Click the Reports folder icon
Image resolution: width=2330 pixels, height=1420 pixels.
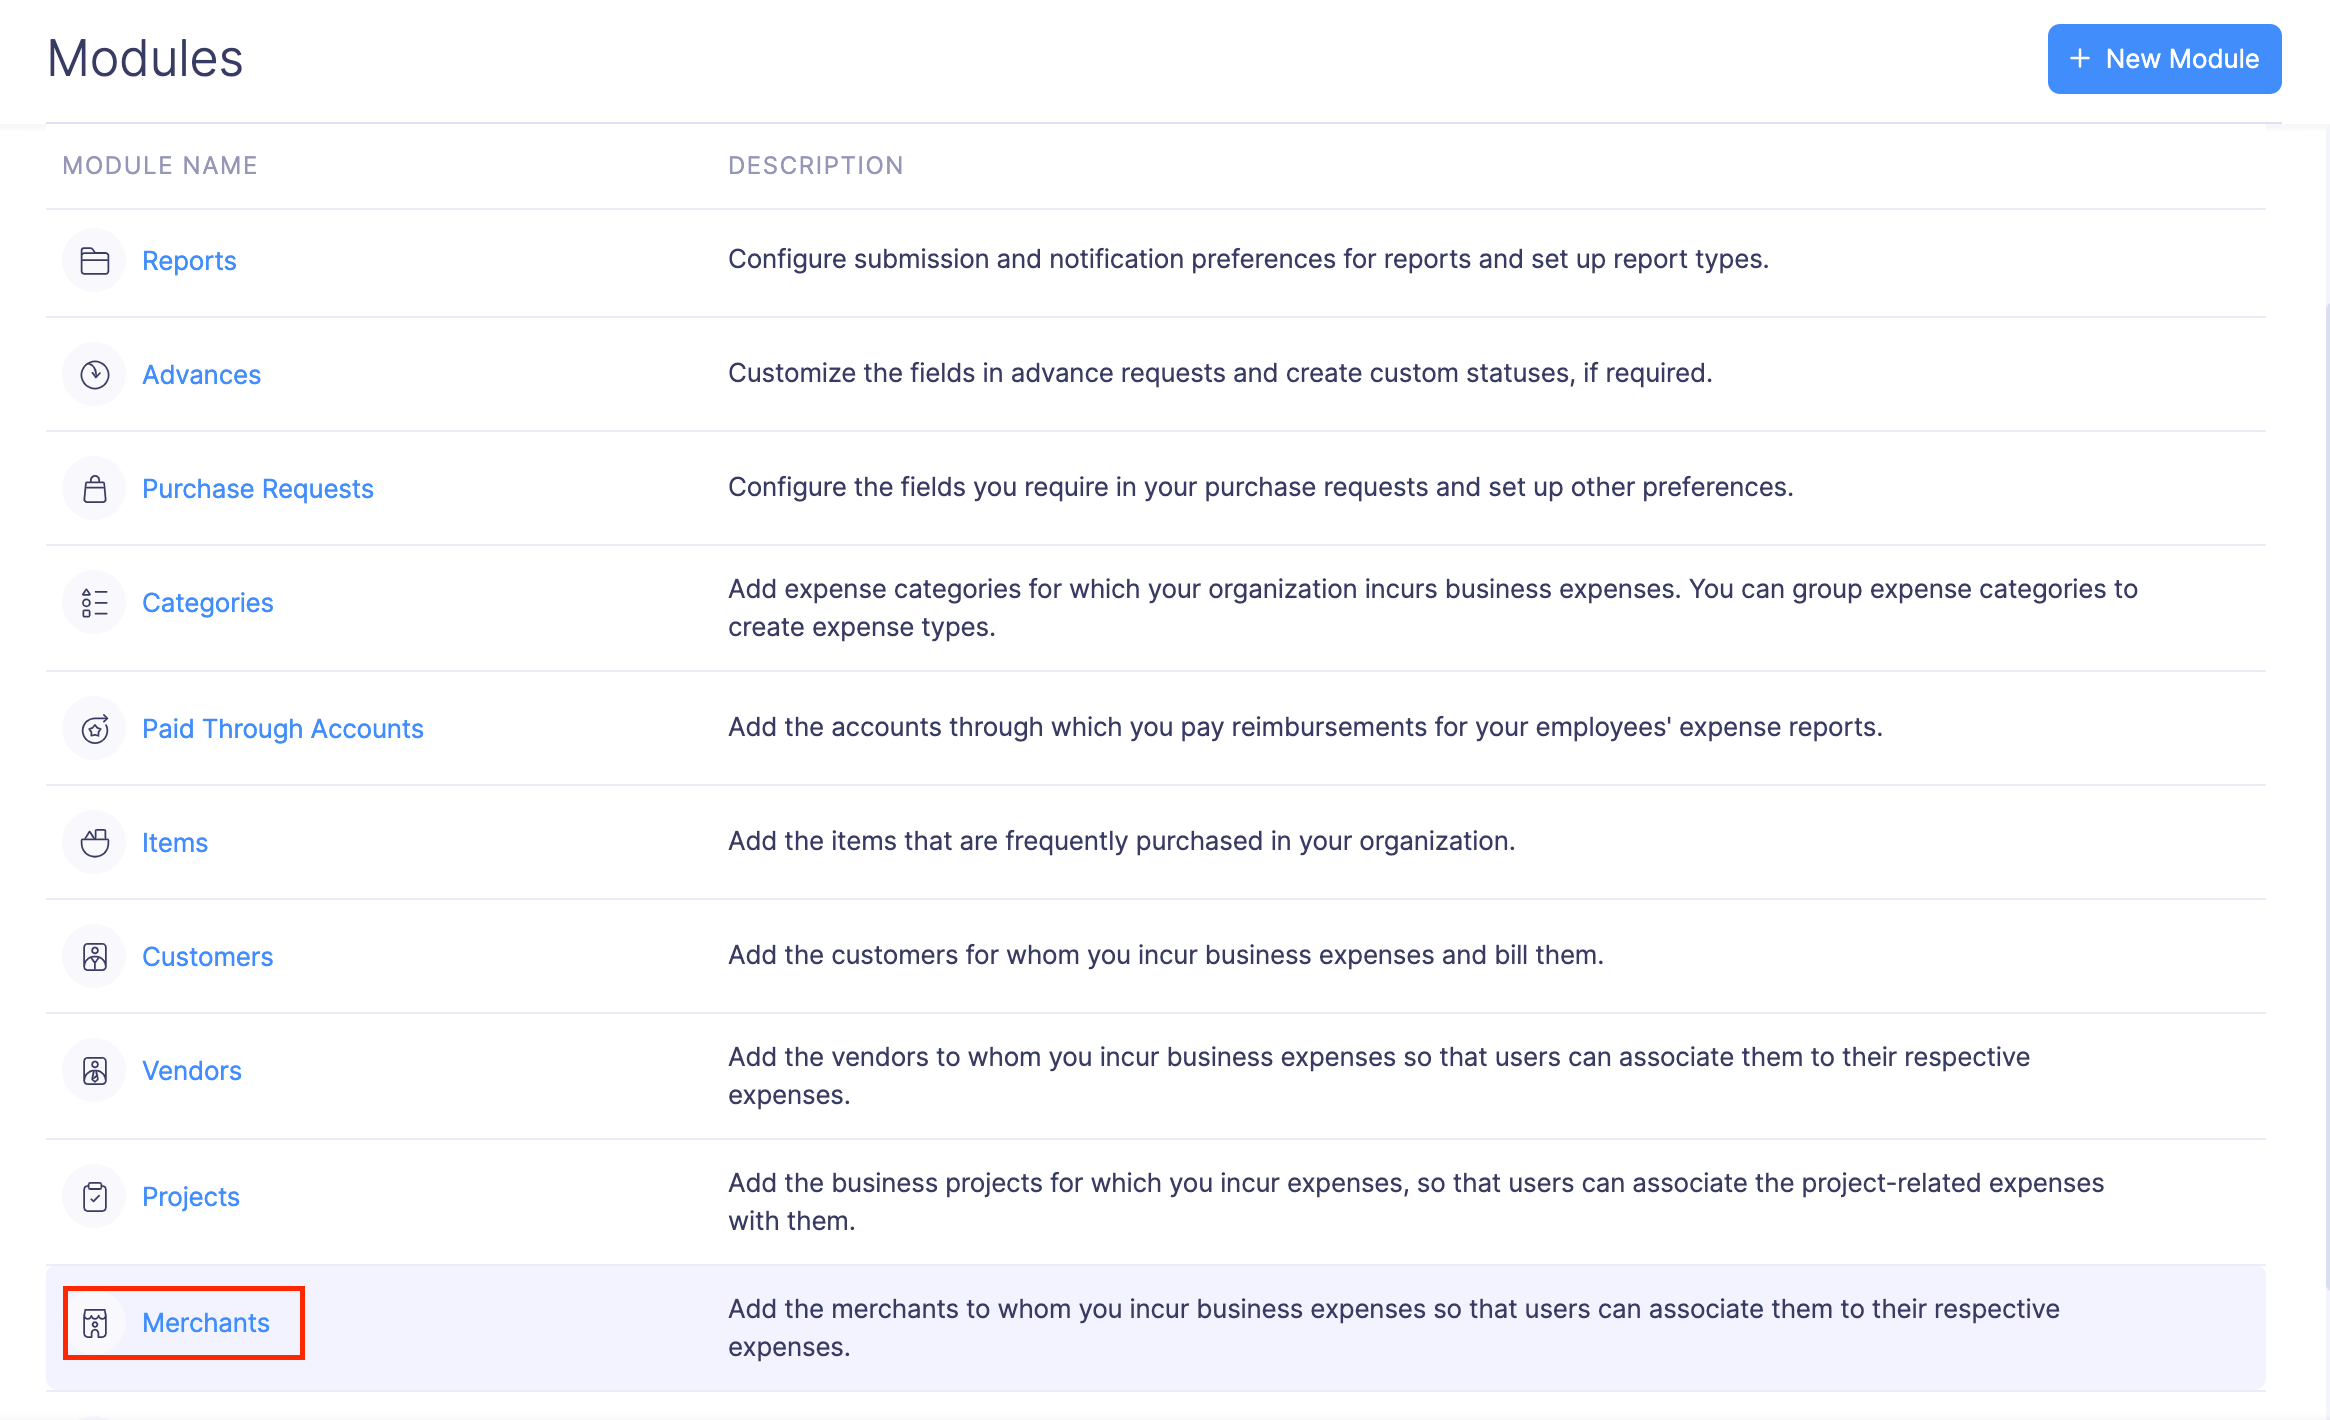coord(95,261)
